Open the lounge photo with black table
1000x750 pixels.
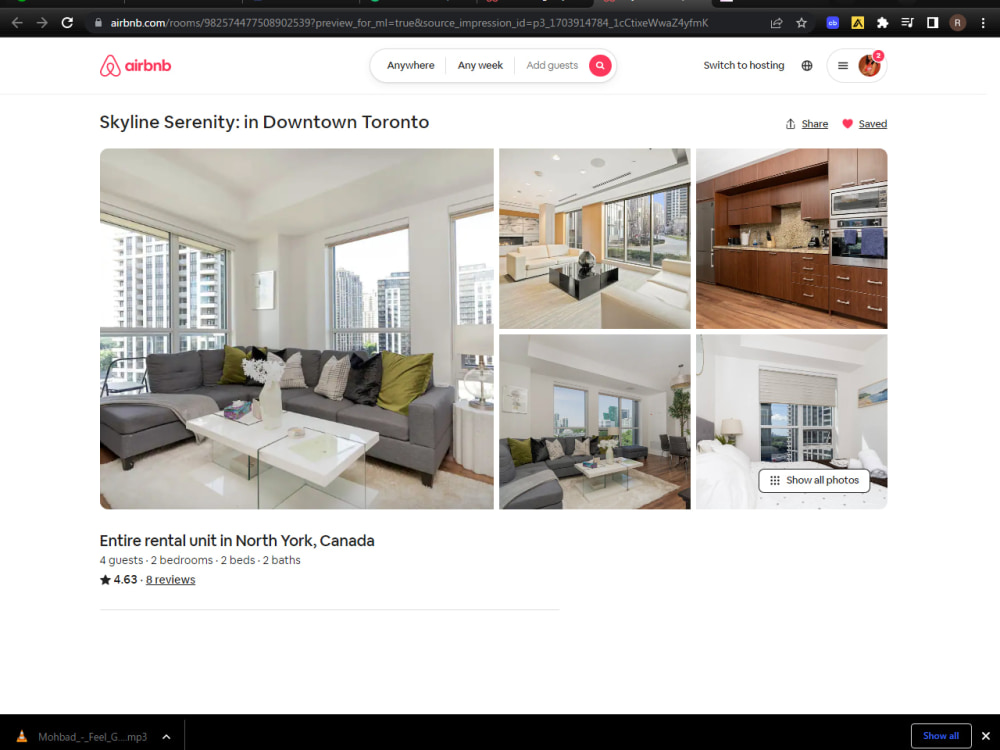point(594,239)
